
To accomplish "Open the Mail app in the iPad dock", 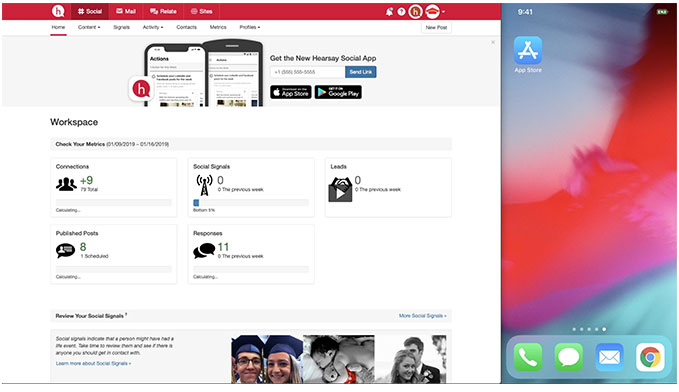I will [609, 357].
